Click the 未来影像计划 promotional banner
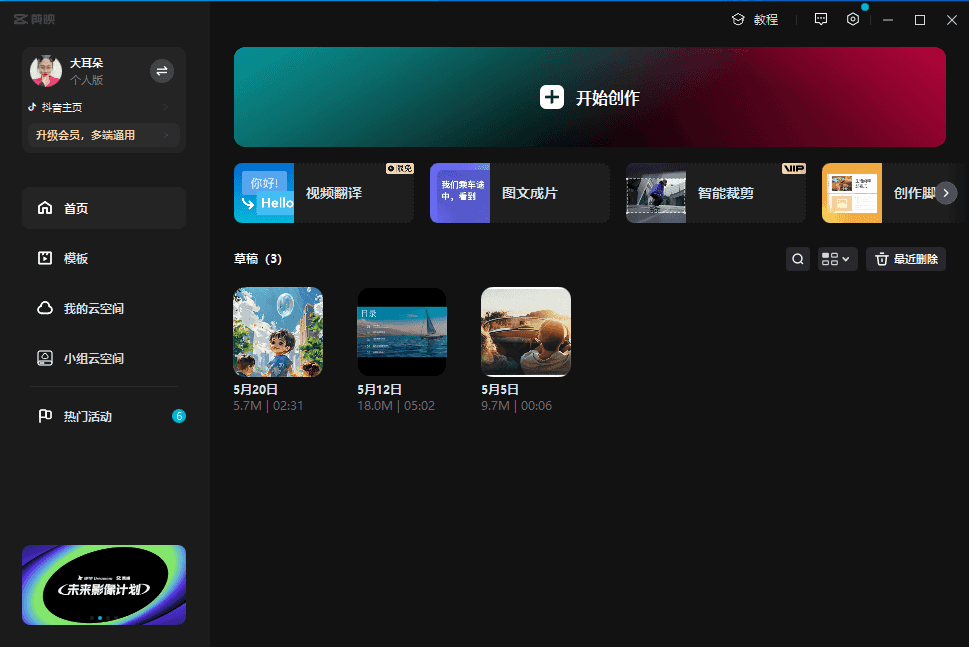This screenshot has width=969, height=647. coord(104,585)
